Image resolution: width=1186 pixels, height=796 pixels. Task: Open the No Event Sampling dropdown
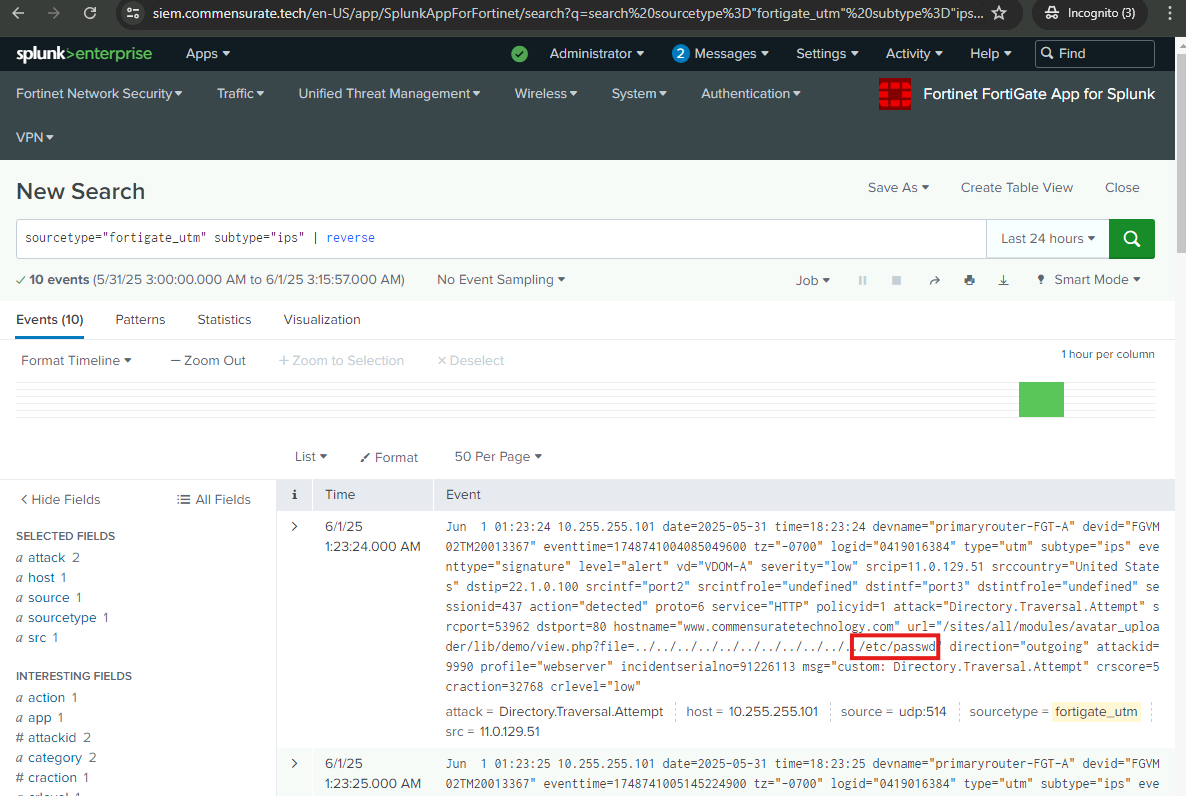click(x=500, y=280)
